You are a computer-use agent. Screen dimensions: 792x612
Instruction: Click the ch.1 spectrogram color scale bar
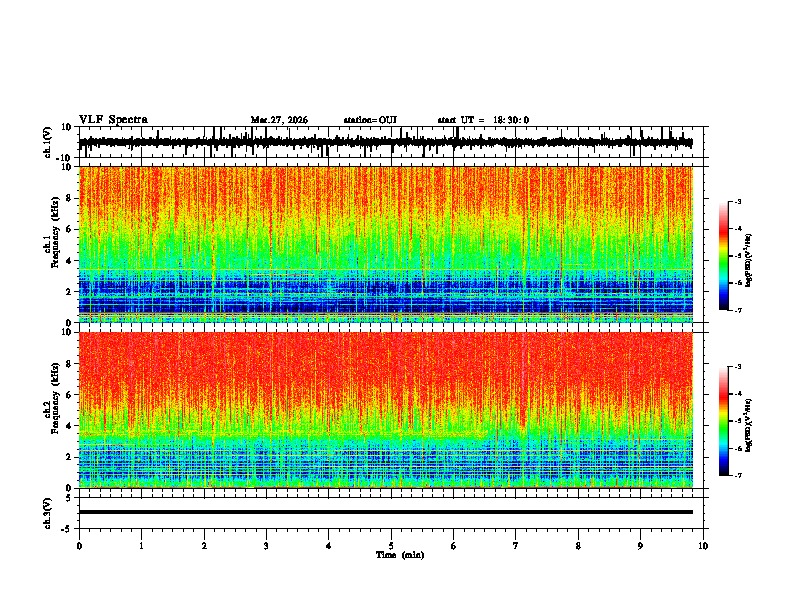point(724,256)
